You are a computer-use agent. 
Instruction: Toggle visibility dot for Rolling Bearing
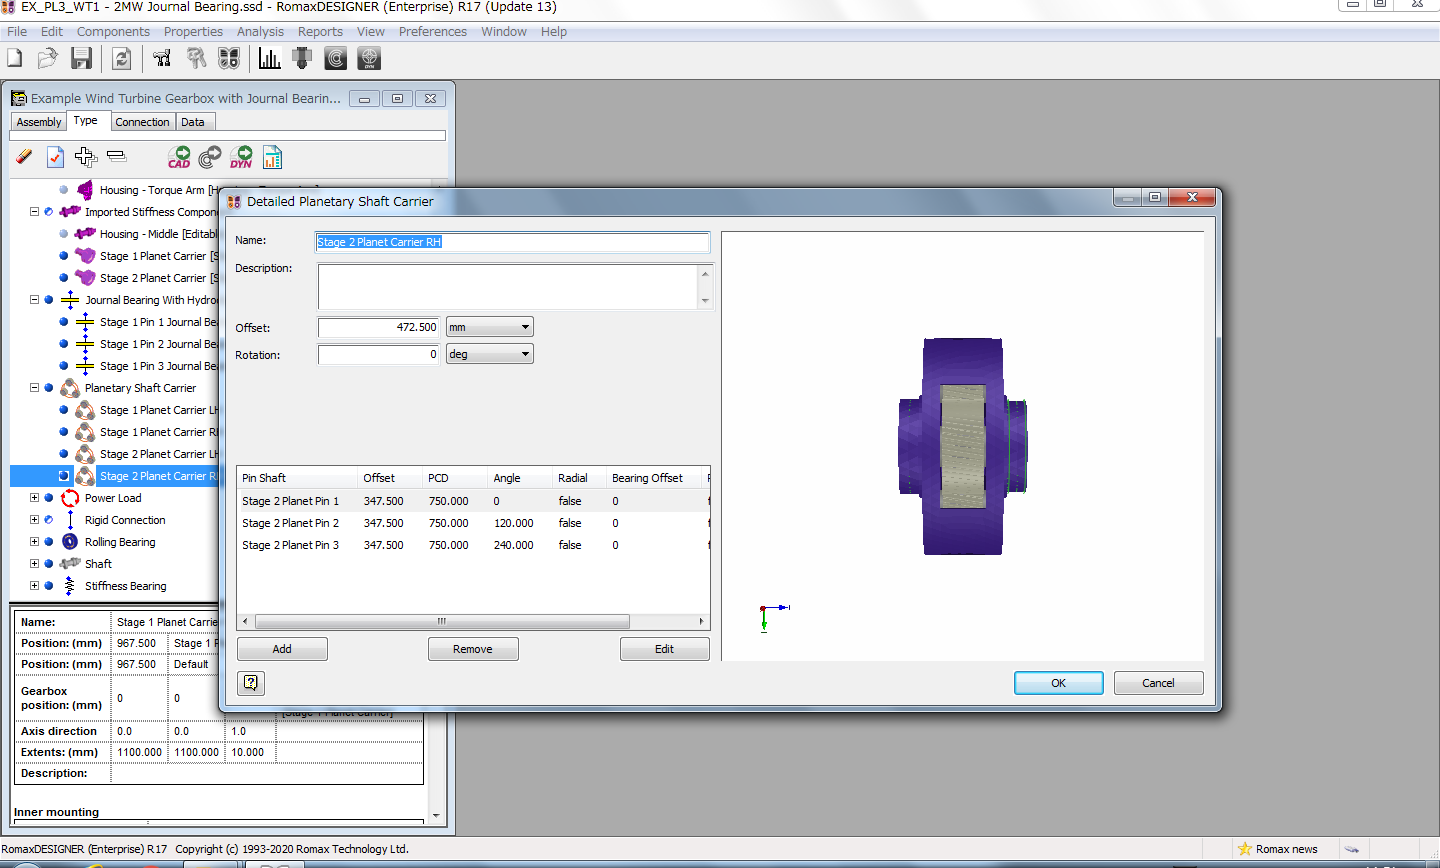pos(49,542)
